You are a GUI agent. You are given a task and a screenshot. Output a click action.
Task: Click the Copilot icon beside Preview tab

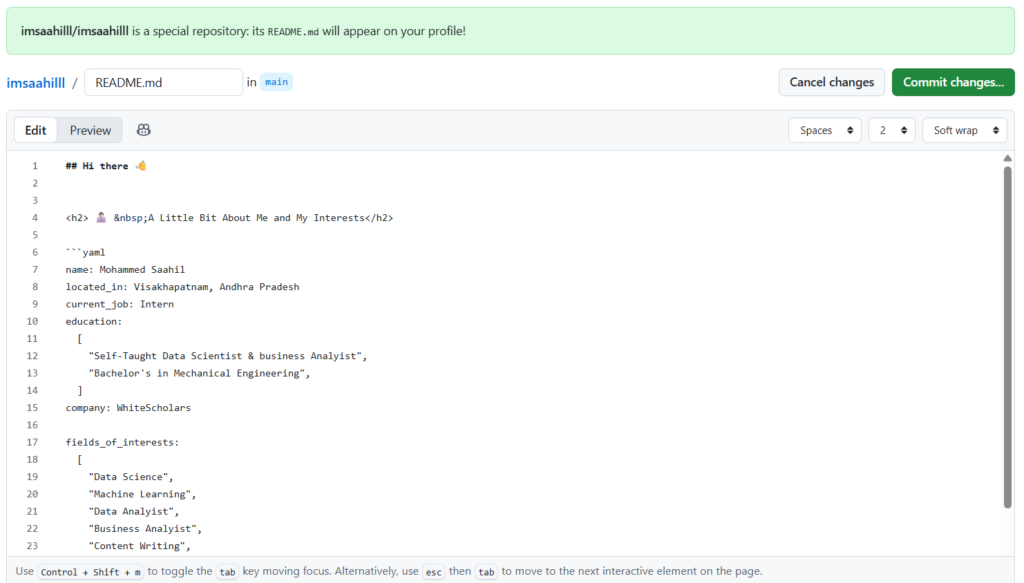144,130
